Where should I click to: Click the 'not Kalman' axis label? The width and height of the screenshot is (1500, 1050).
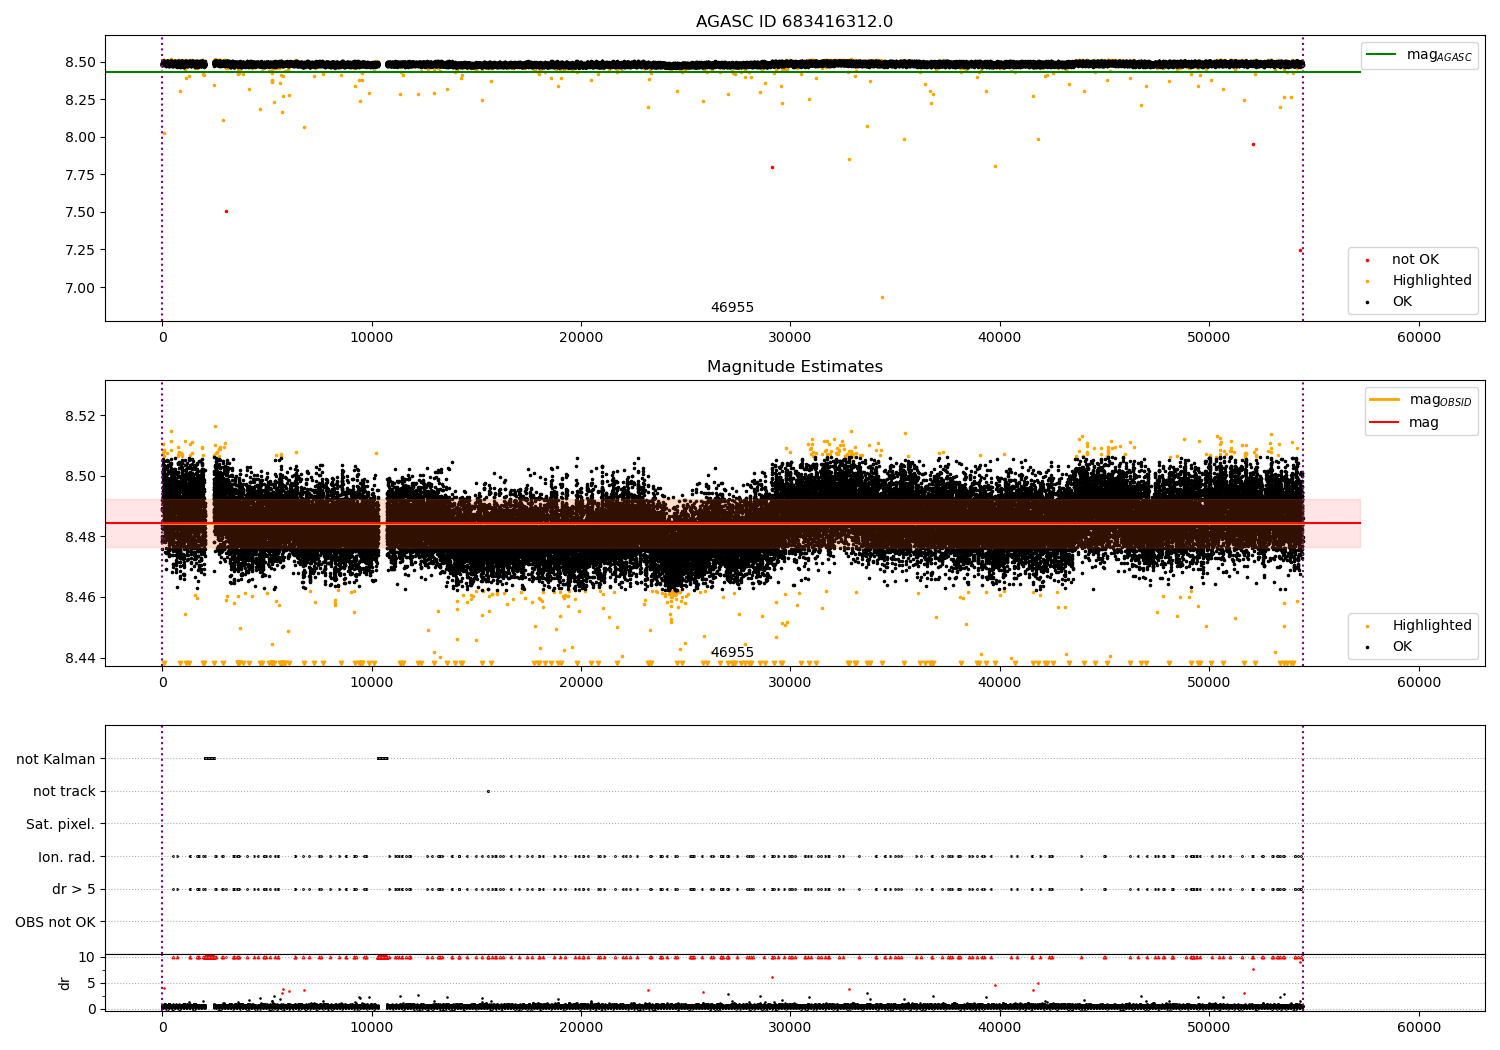(x=55, y=759)
